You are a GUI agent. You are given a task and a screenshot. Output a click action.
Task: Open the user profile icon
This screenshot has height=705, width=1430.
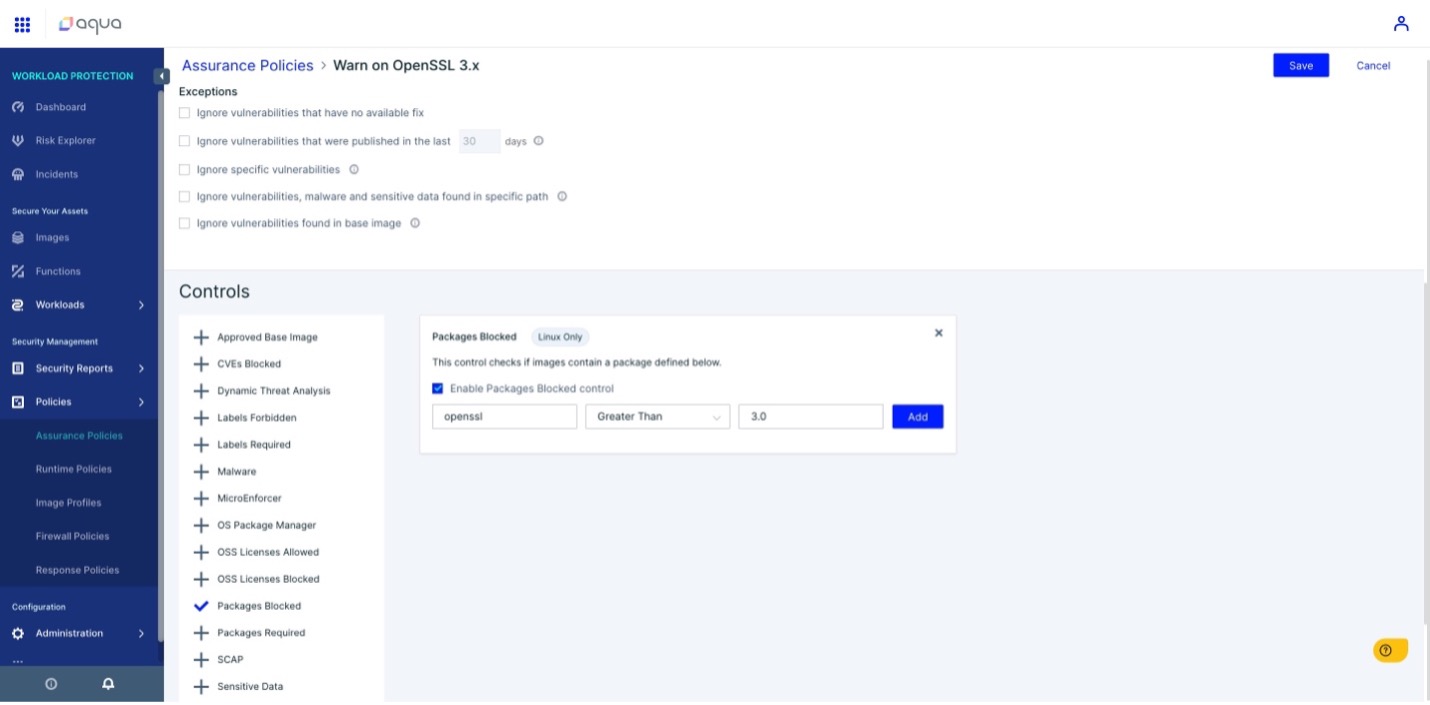(x=1401, y=24)
